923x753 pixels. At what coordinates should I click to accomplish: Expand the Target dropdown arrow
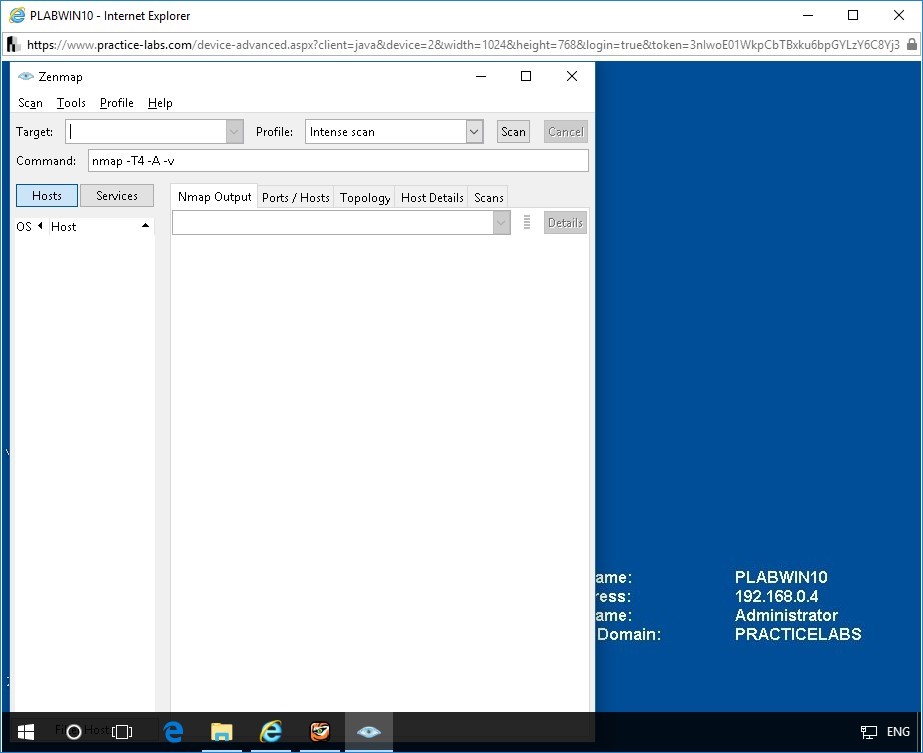click(234, 132)
